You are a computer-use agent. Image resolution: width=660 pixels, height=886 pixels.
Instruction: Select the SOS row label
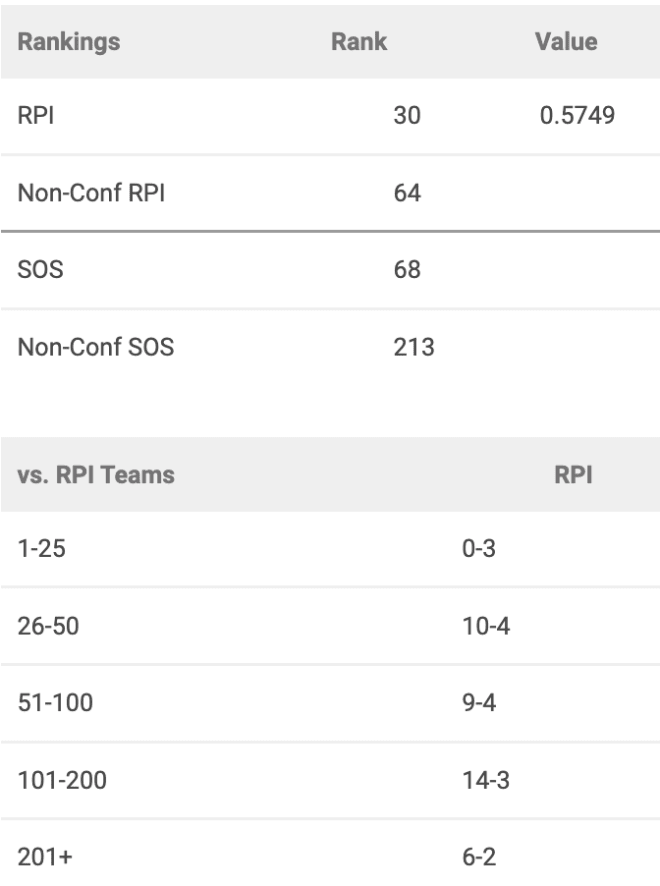pyautogui.click(x=40, y=270)
